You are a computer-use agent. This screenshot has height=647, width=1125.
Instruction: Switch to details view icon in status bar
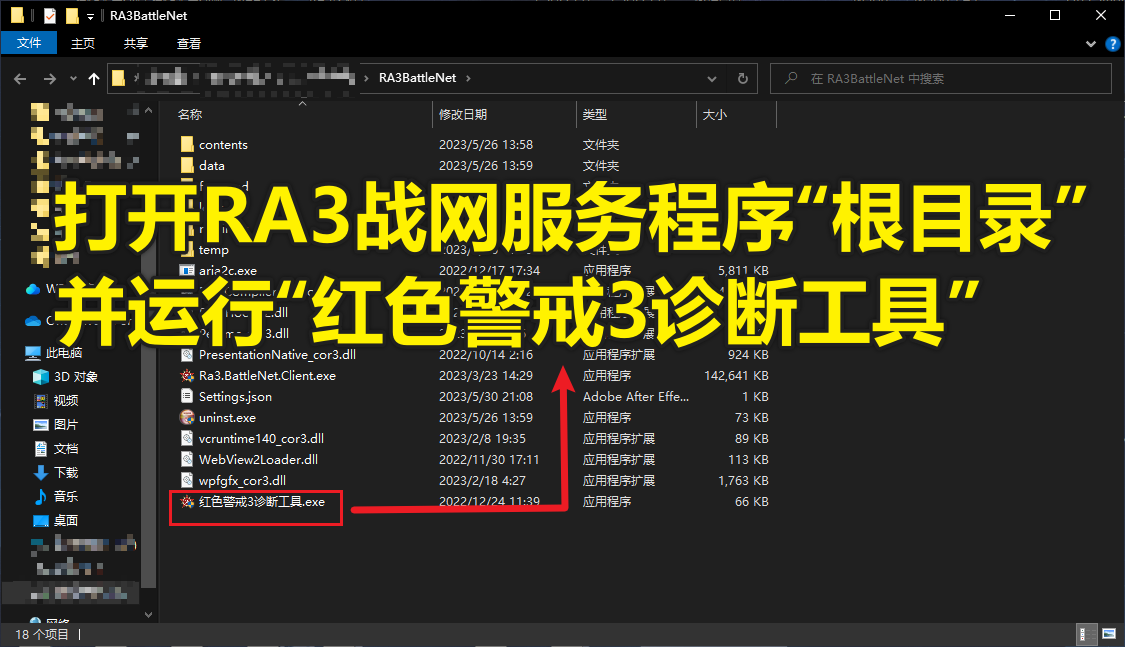[1087, 634]
